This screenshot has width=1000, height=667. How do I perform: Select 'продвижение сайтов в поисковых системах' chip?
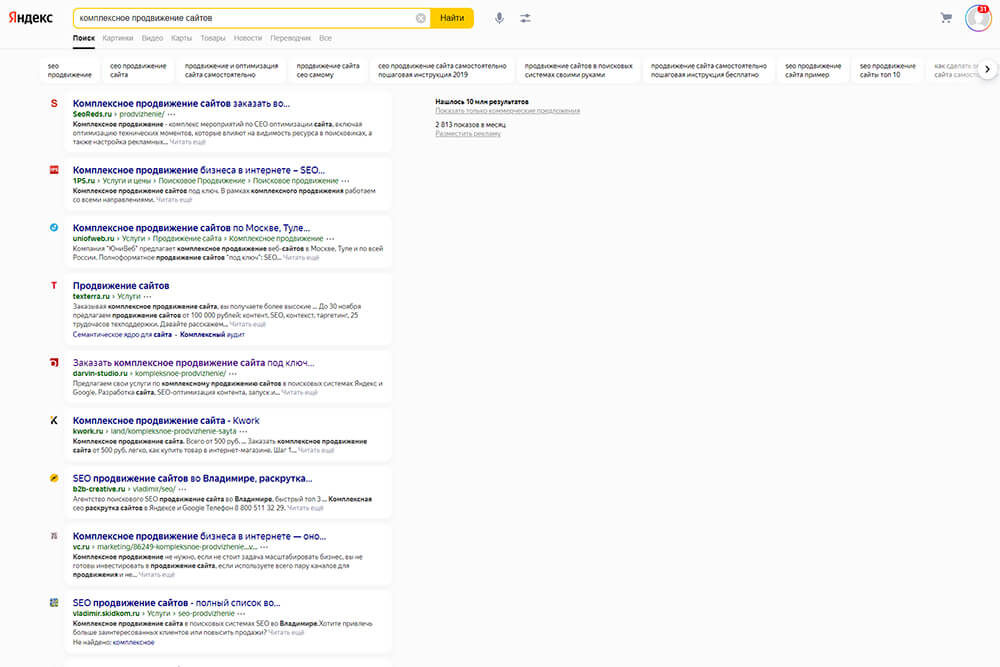pyautogui.click(x=578, y=70)
